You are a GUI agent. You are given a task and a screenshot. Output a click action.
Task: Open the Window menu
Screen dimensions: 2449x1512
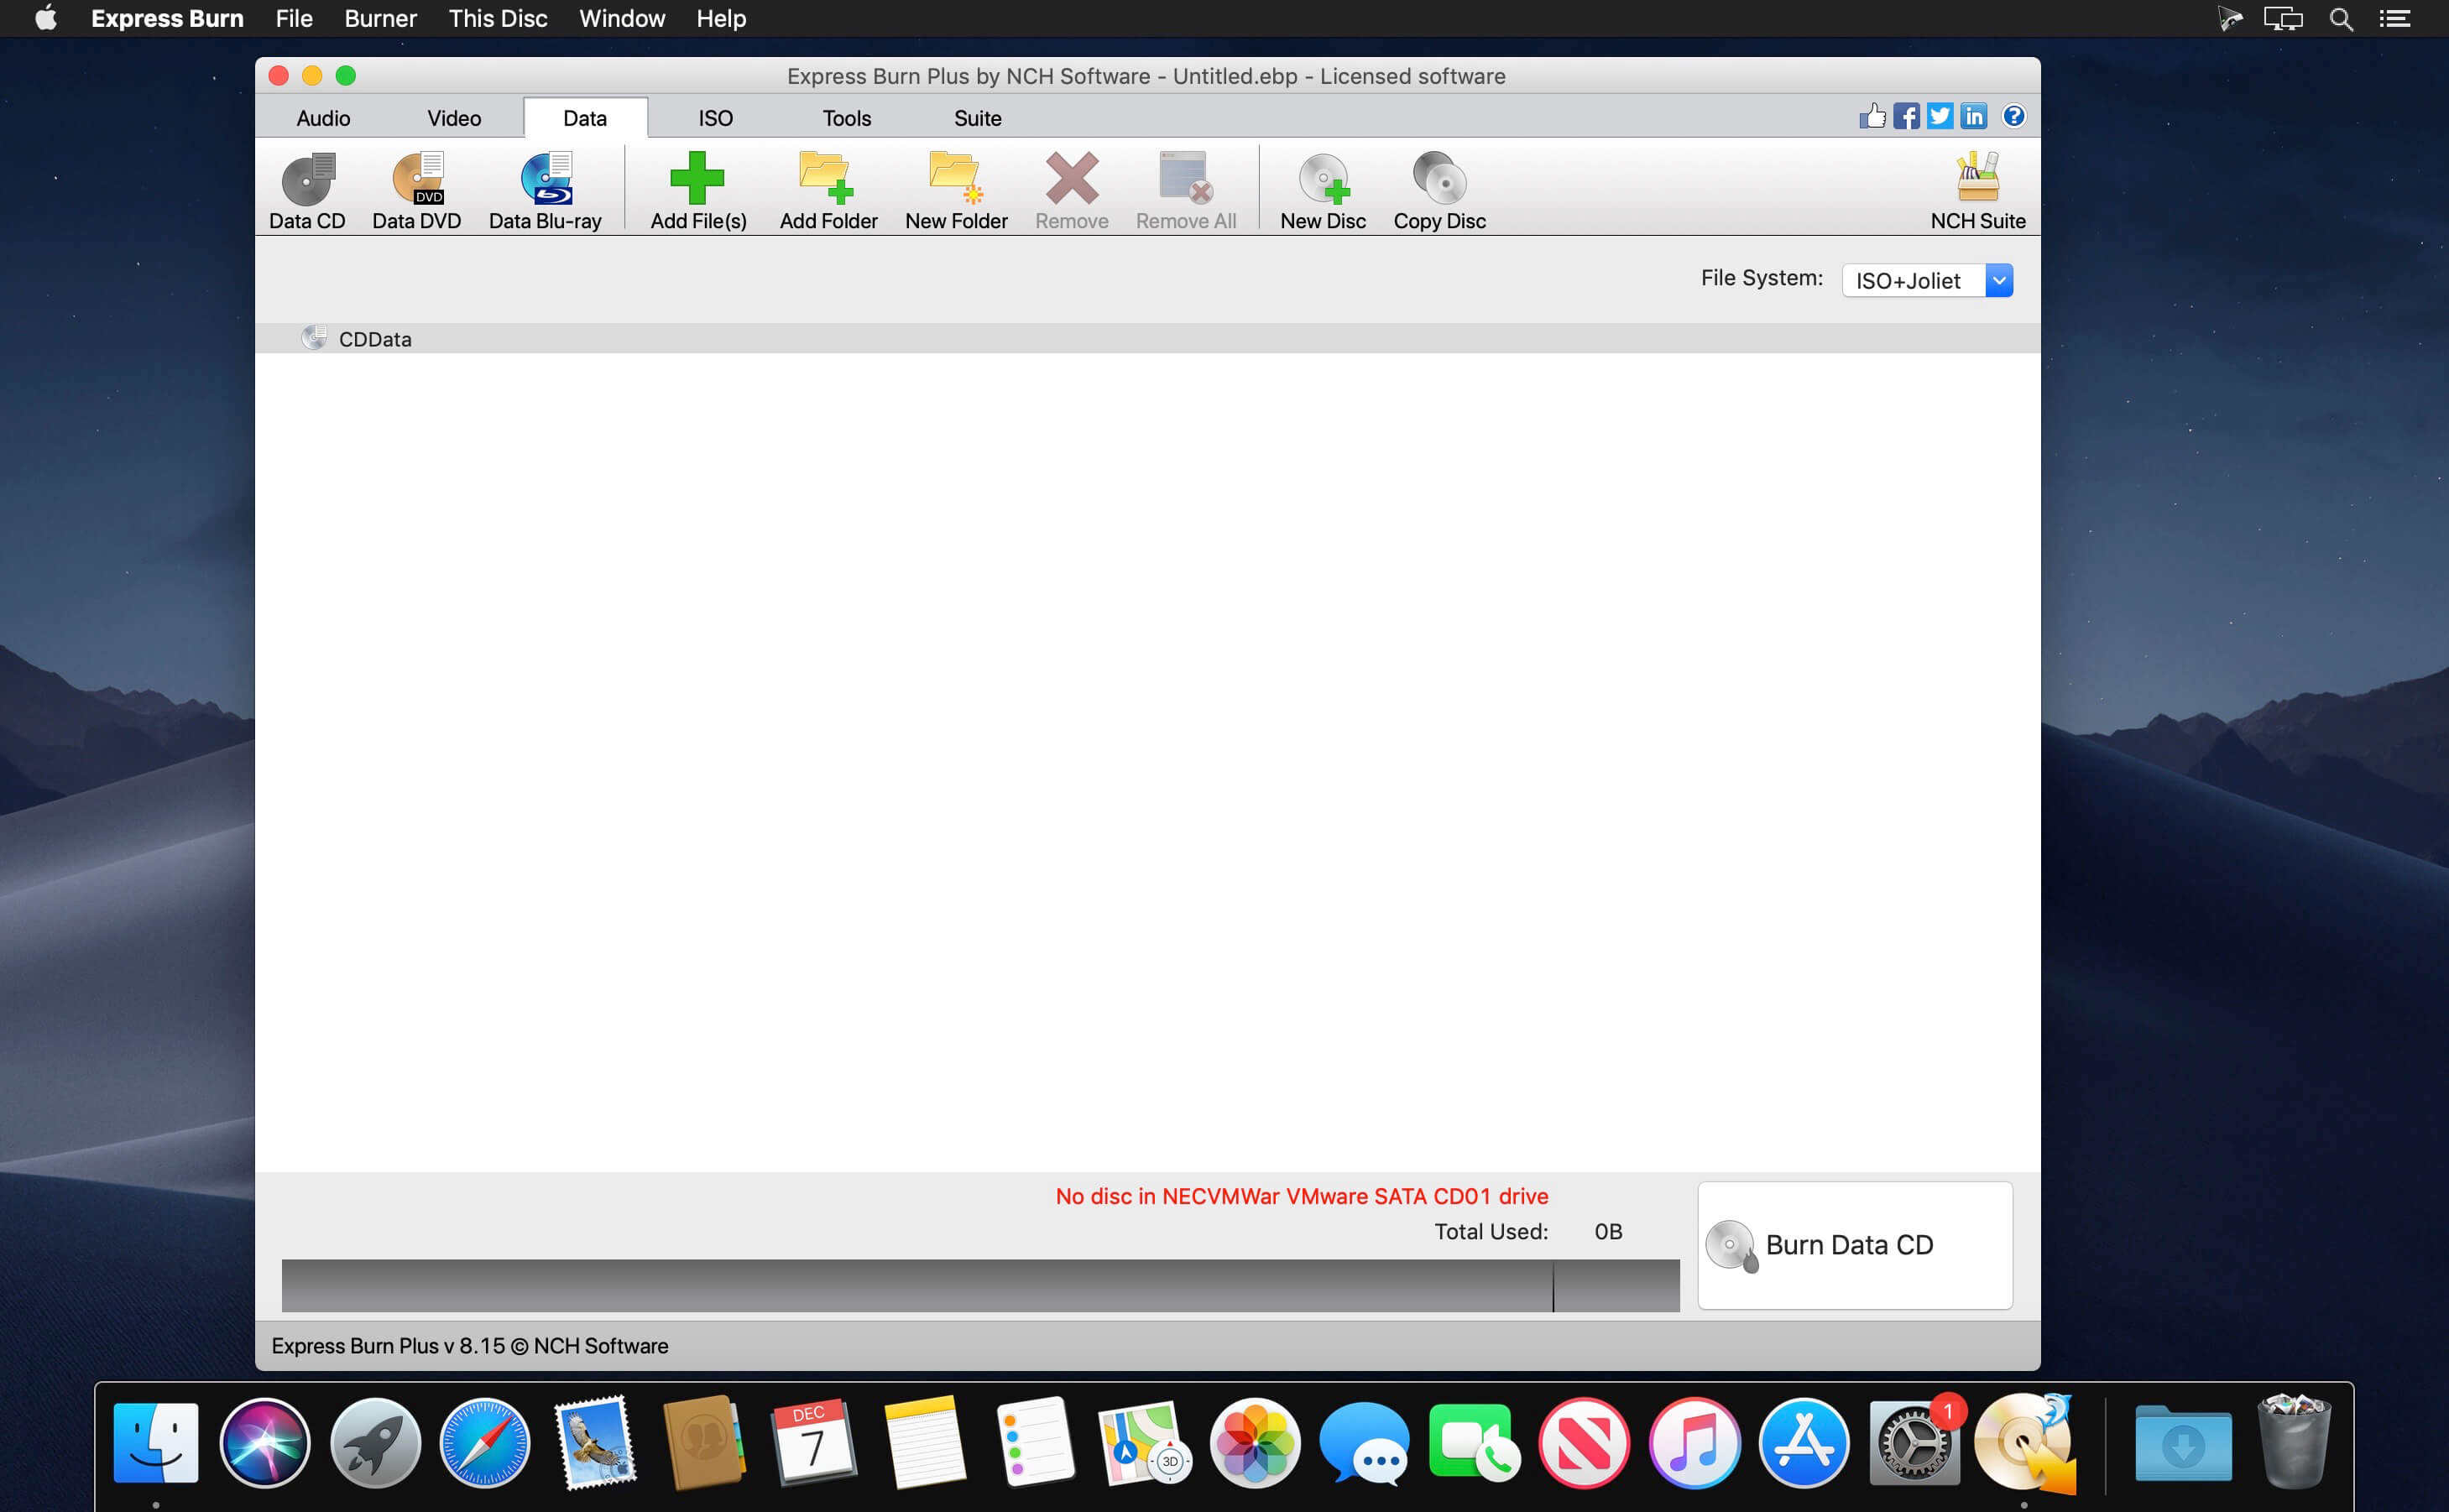(622, 19)
